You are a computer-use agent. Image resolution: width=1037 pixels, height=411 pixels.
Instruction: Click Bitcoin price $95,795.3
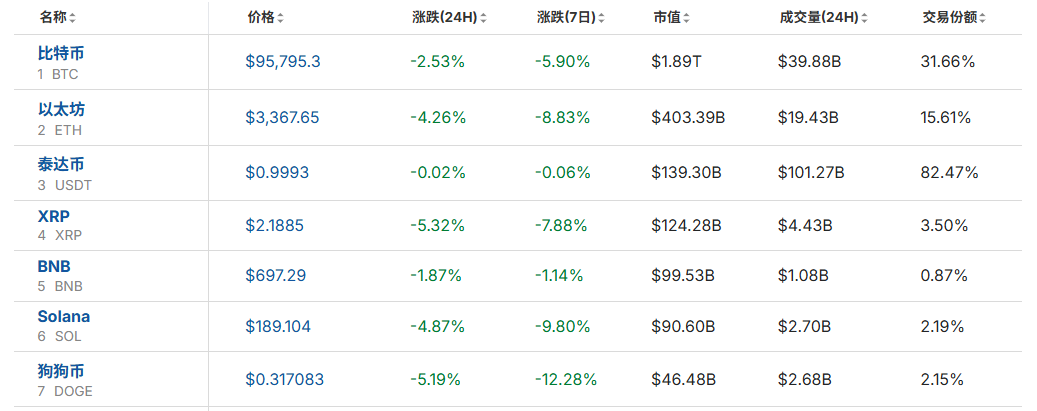pos(283,62)
